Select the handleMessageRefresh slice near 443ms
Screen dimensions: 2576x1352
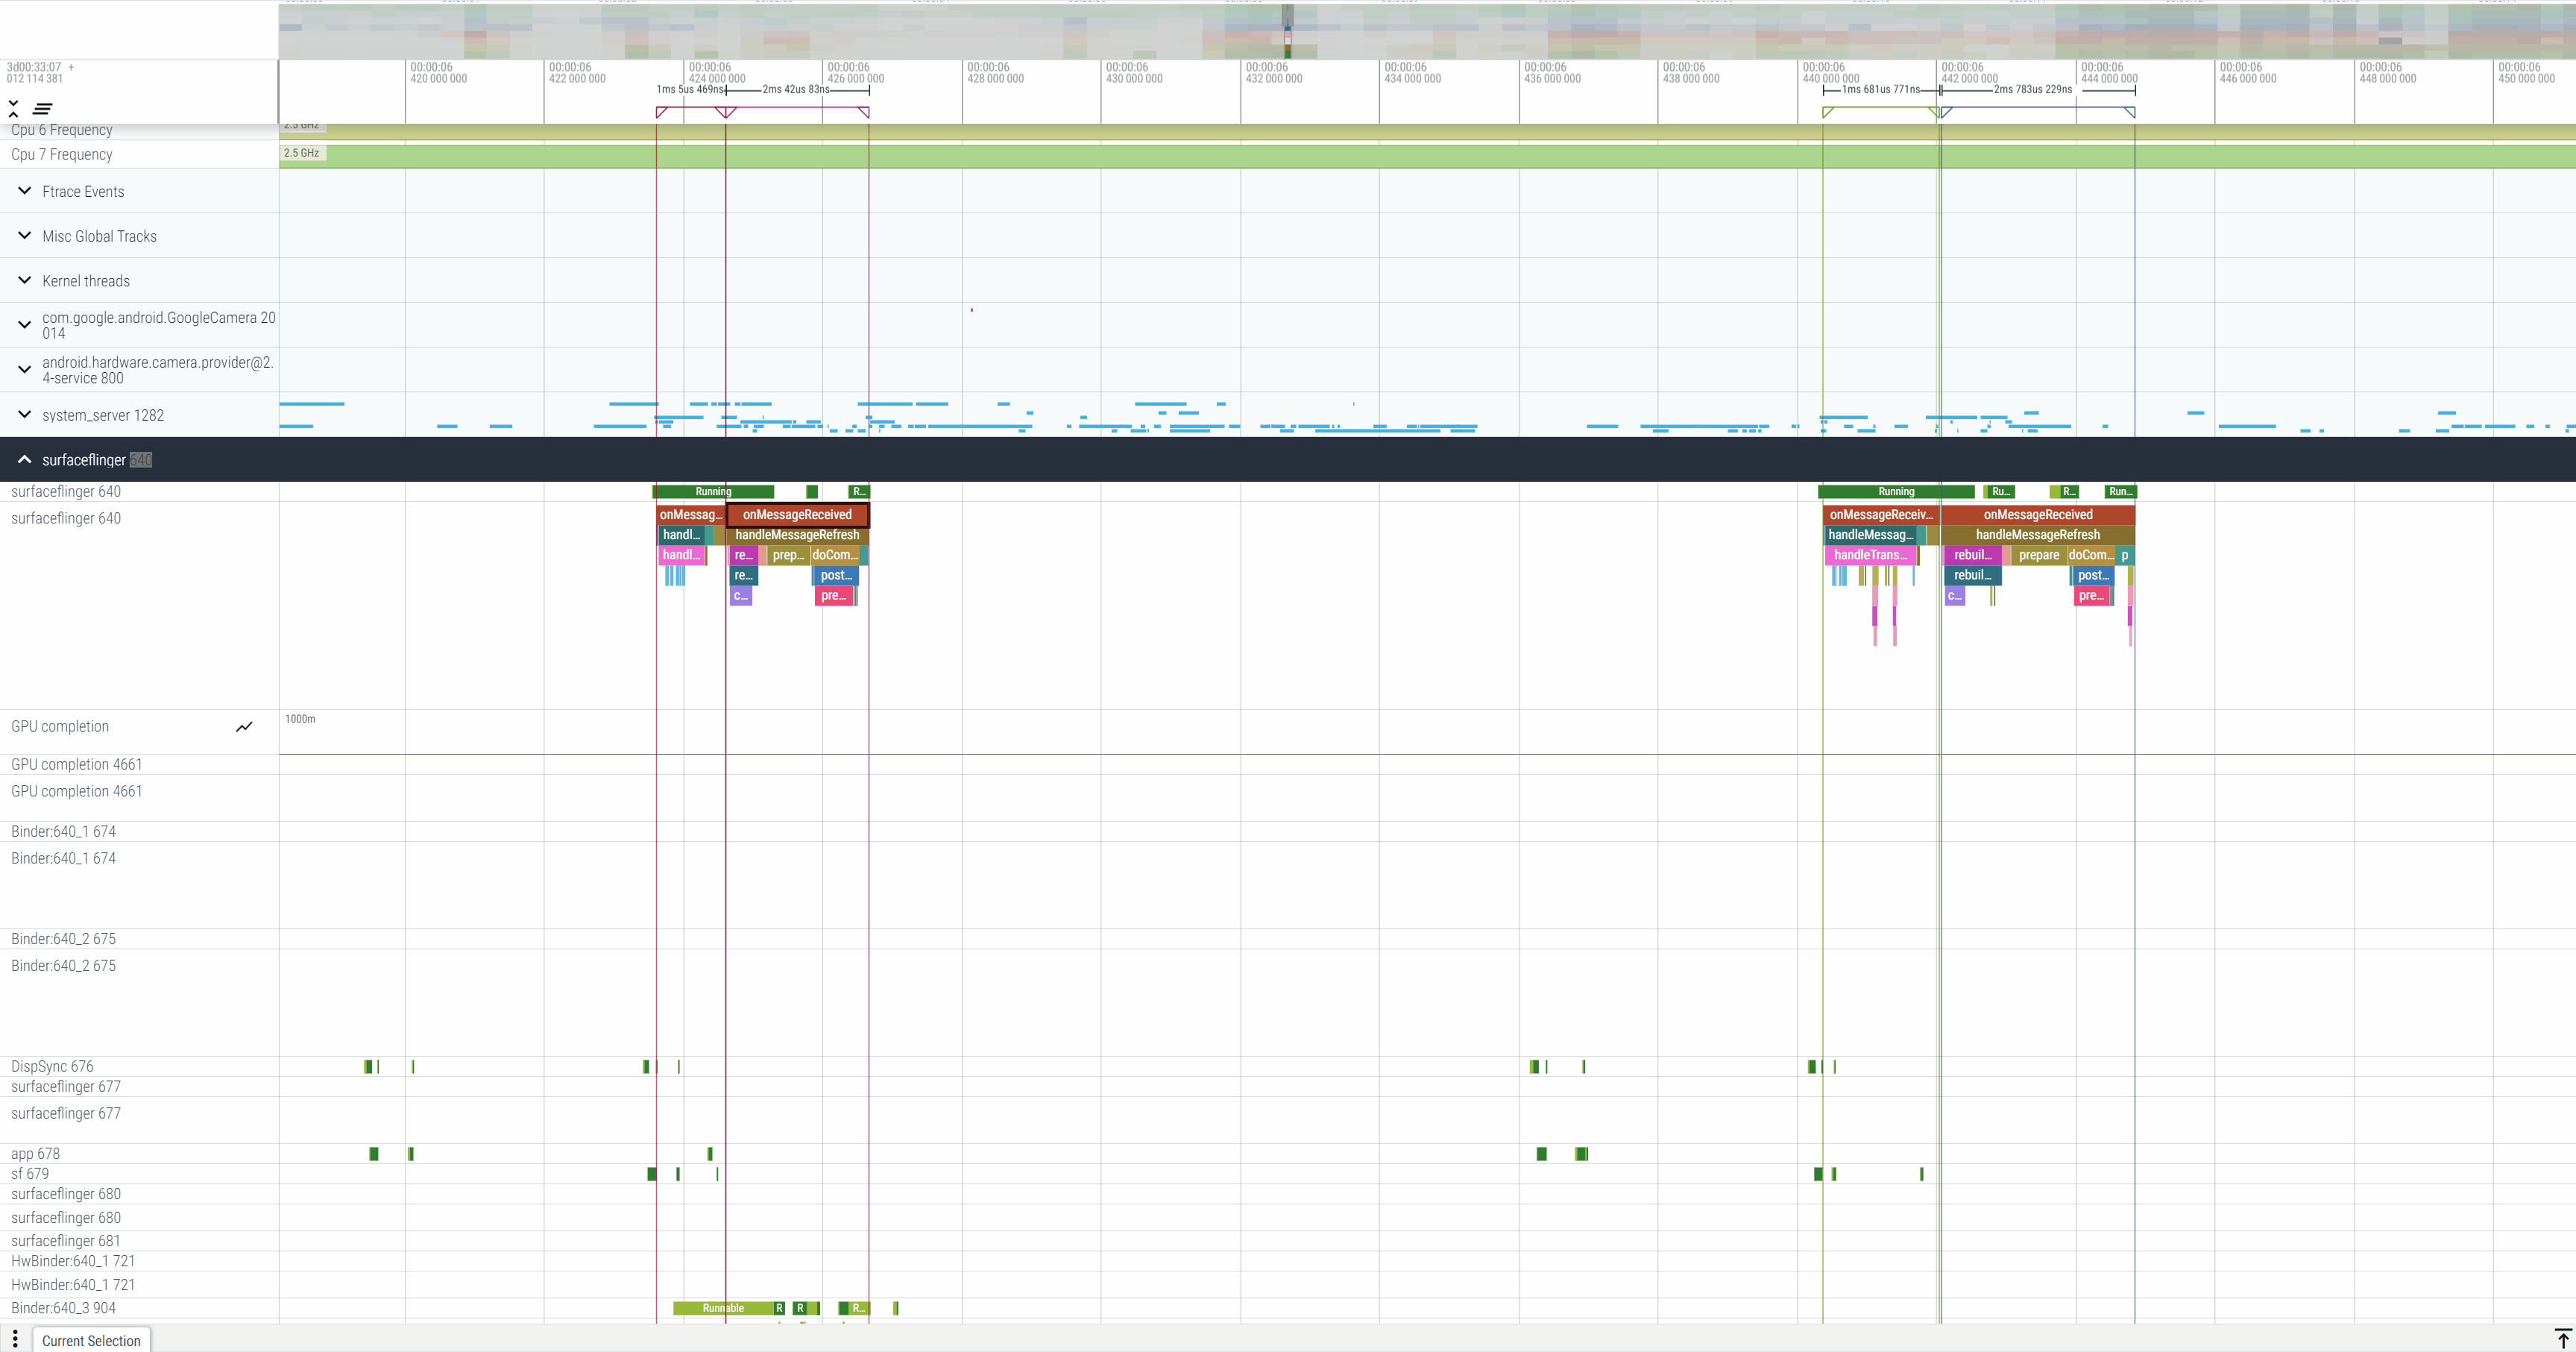tap(2038, 535)
